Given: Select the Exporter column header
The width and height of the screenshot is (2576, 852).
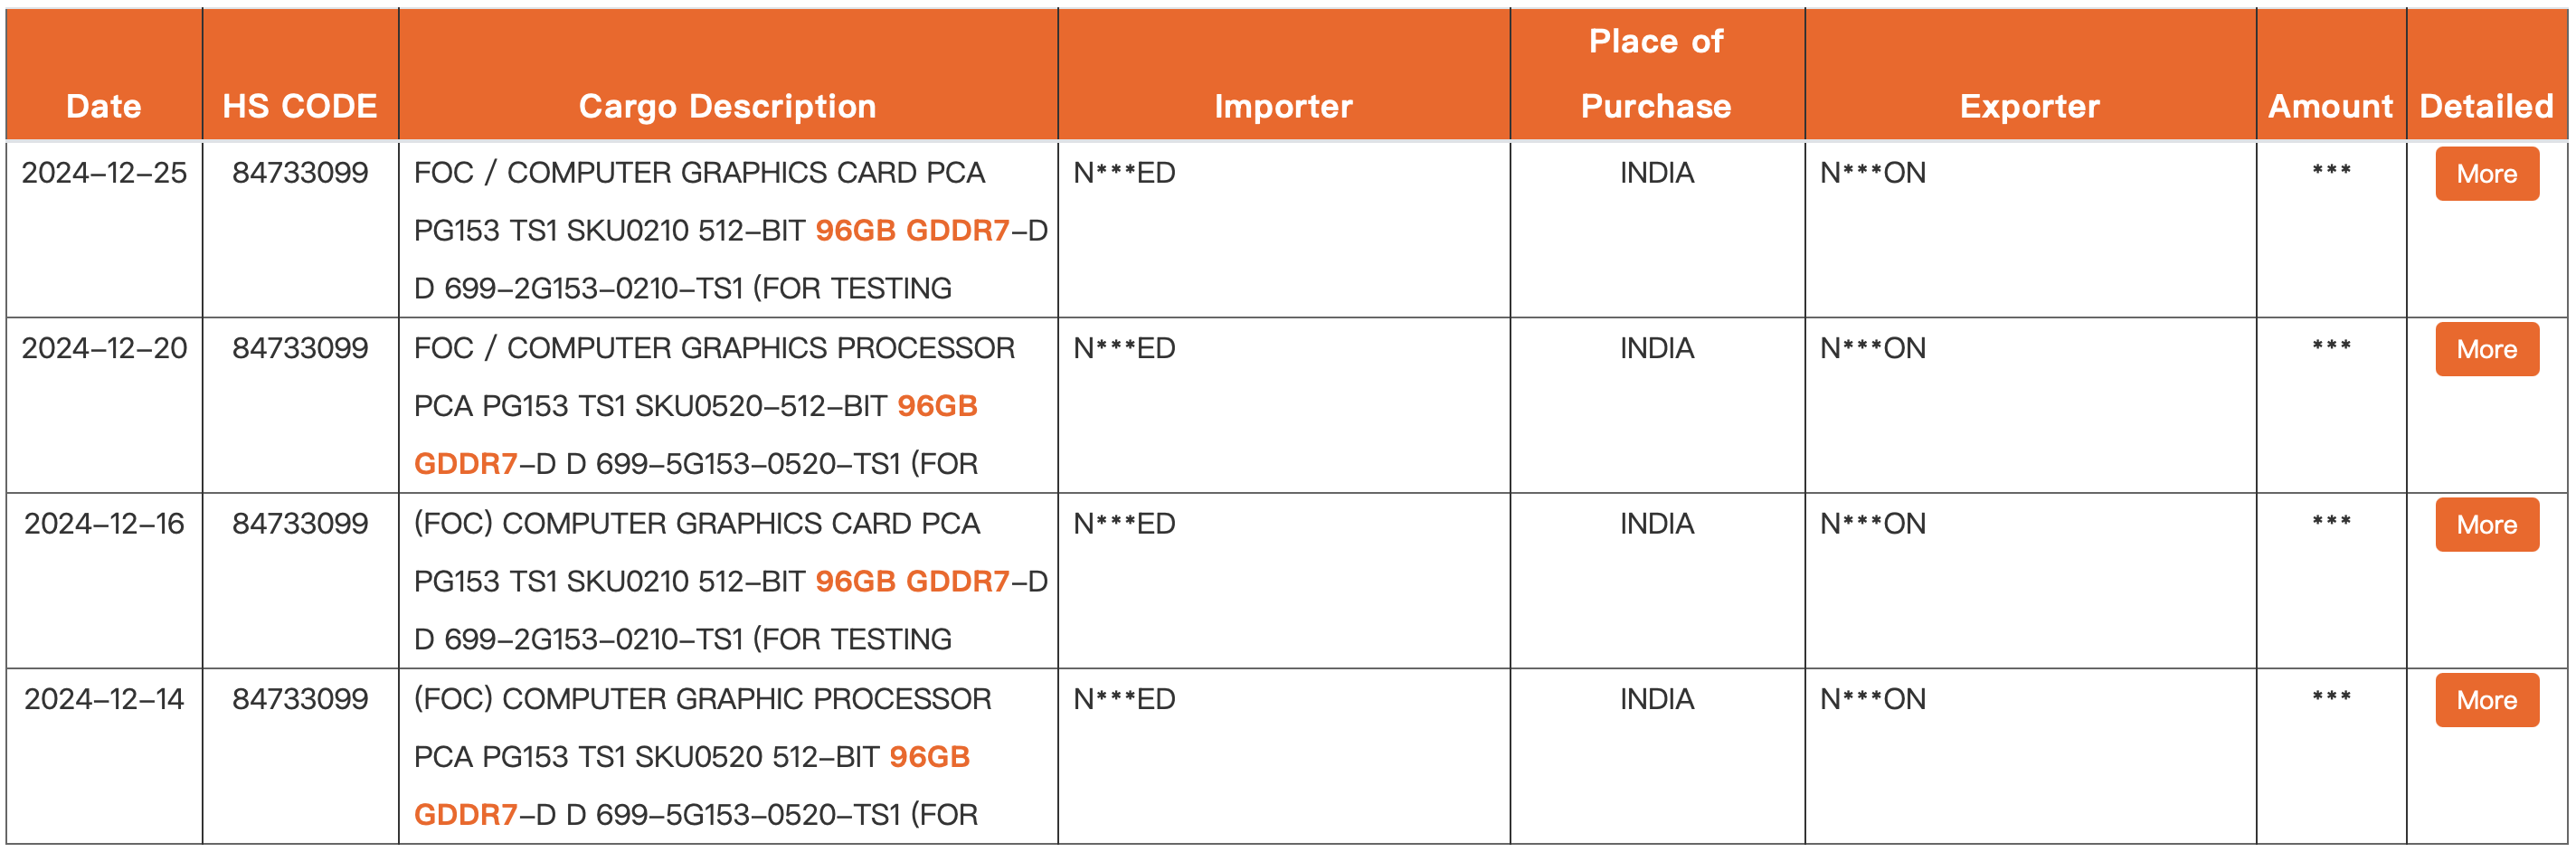Looking at the screenshot, I should [x=2029, y=106].
